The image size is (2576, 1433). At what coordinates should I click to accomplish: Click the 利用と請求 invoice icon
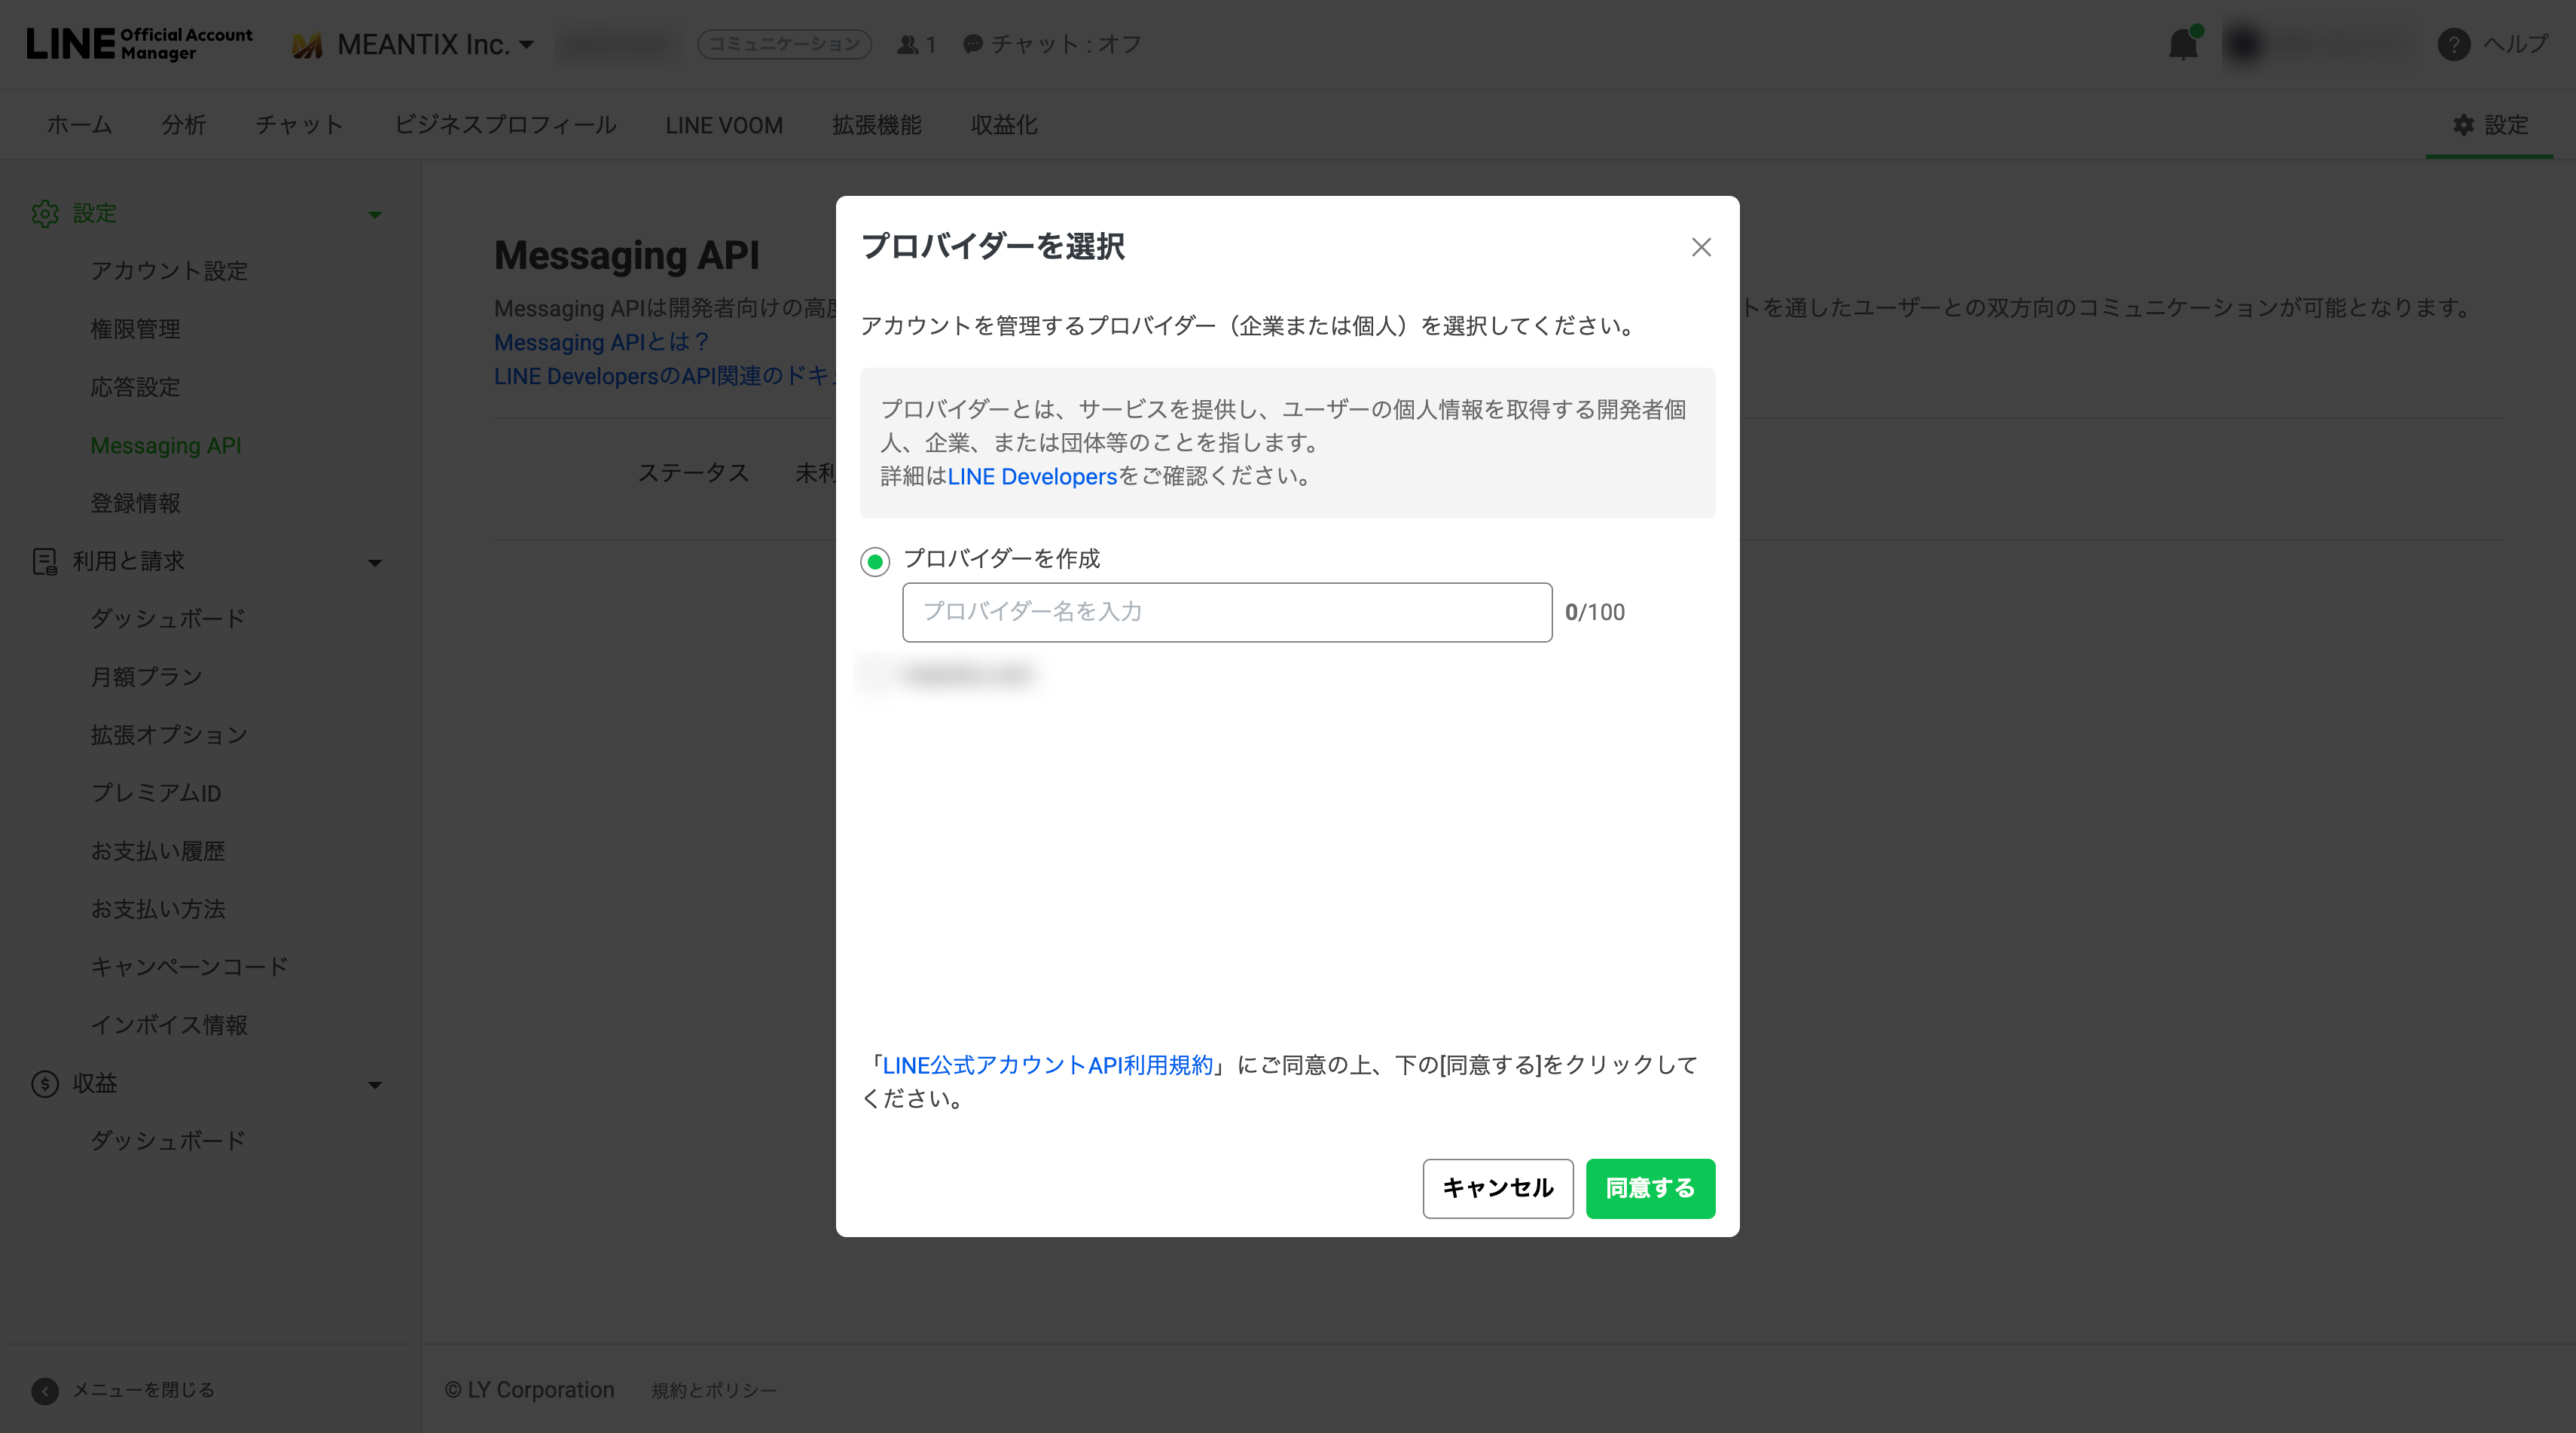pyautogui.click(x=45, y=561)
